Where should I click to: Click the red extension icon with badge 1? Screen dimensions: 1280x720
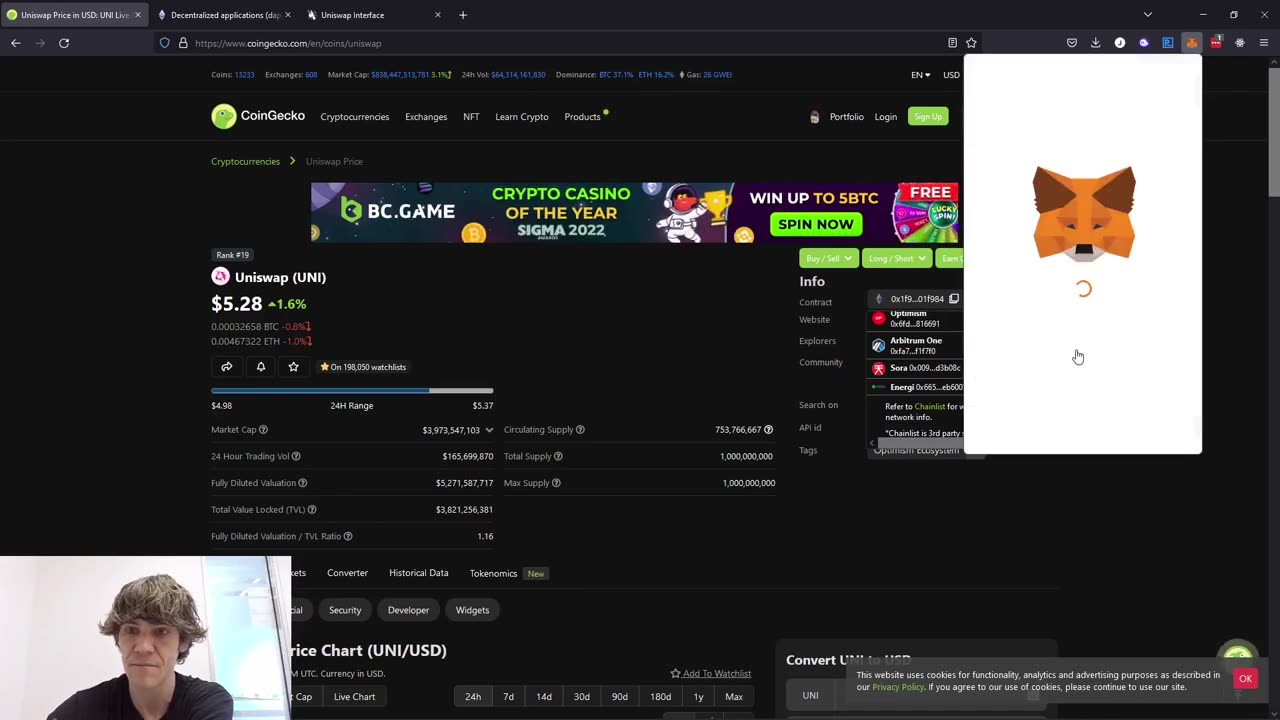(x=1216, y=43)
